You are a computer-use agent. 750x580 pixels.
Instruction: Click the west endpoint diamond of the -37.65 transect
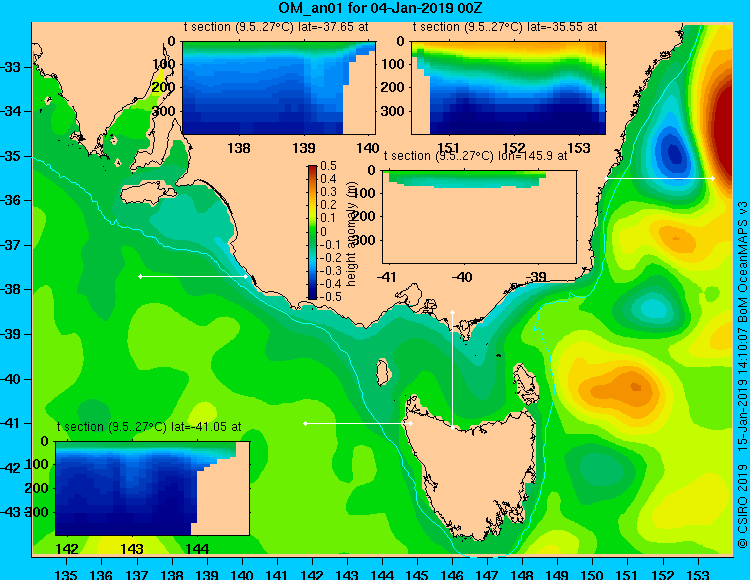tap(140, 276)
